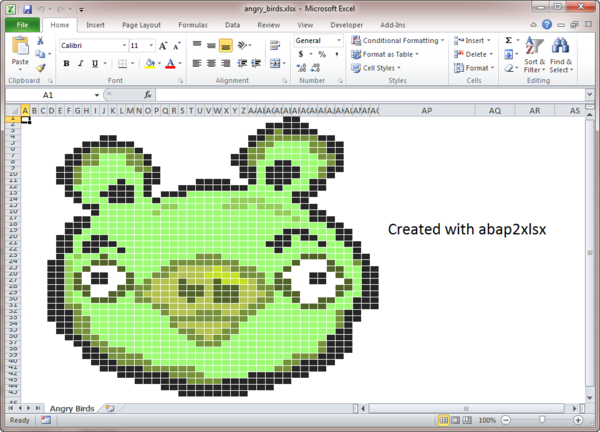Insert a new worksheet tab icon
The height and width of the screenshot is (432, 600).
click(110, 408)
